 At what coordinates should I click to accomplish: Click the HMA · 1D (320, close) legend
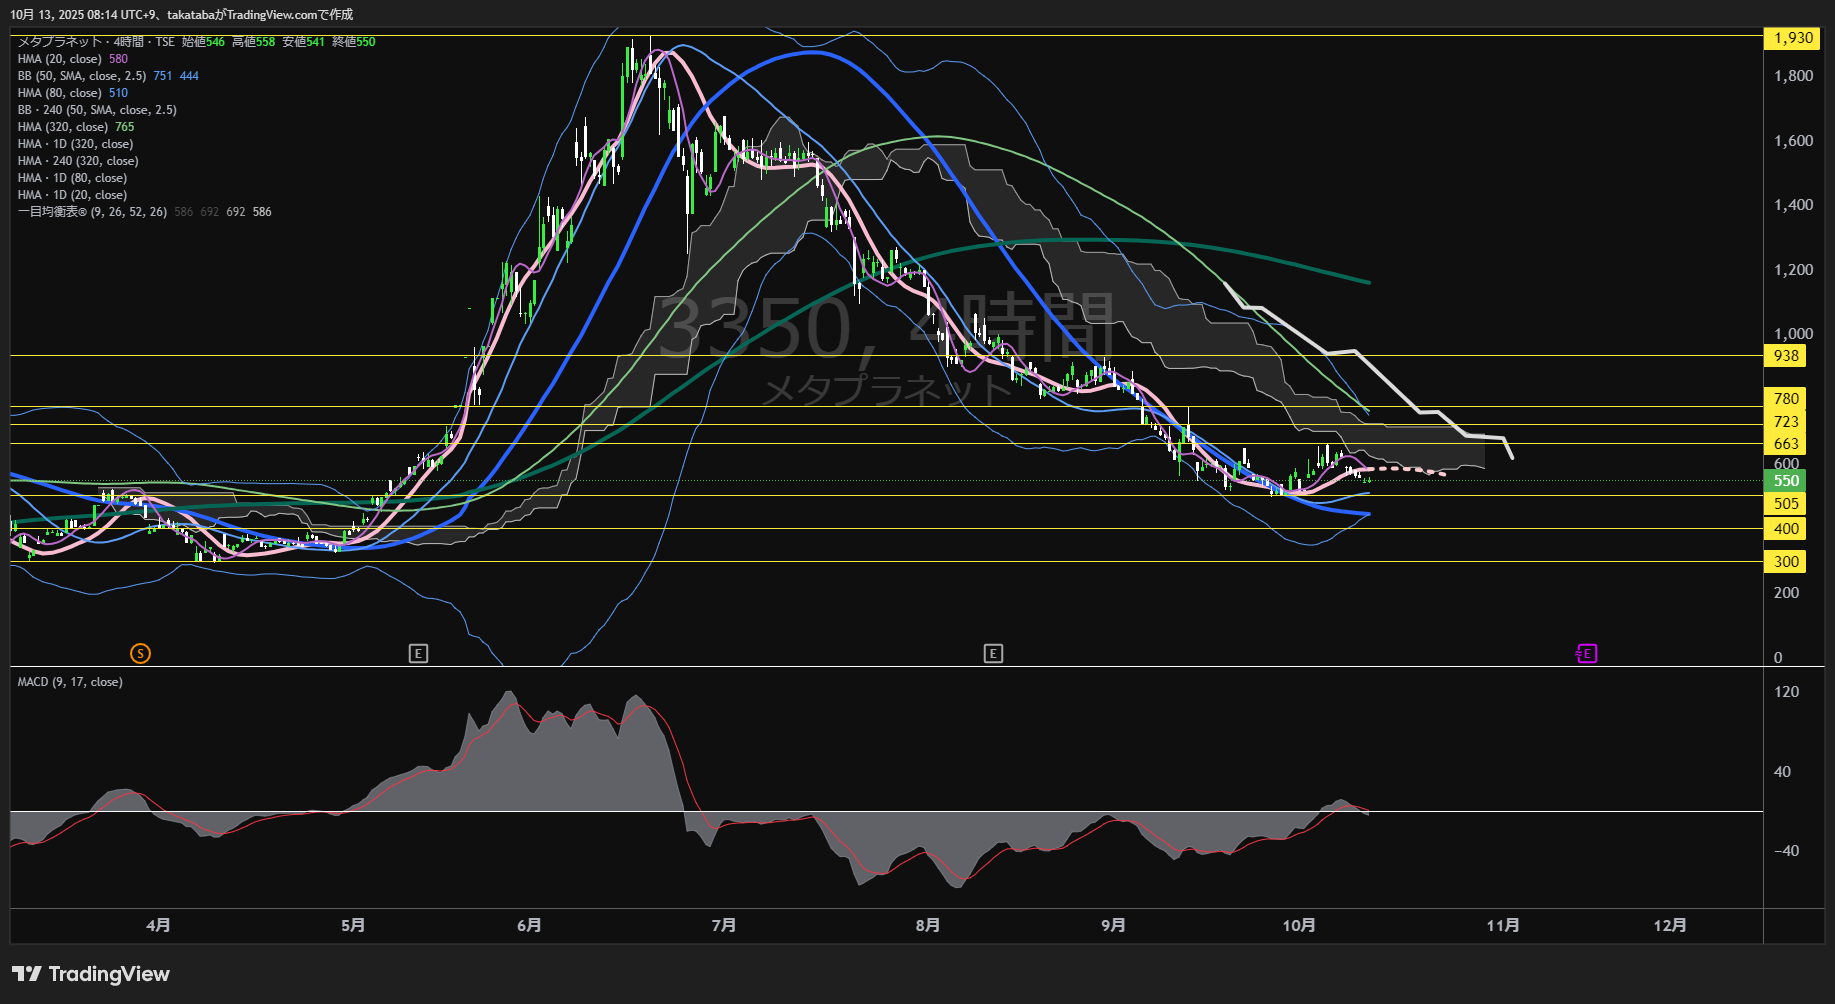pos(76,144)
